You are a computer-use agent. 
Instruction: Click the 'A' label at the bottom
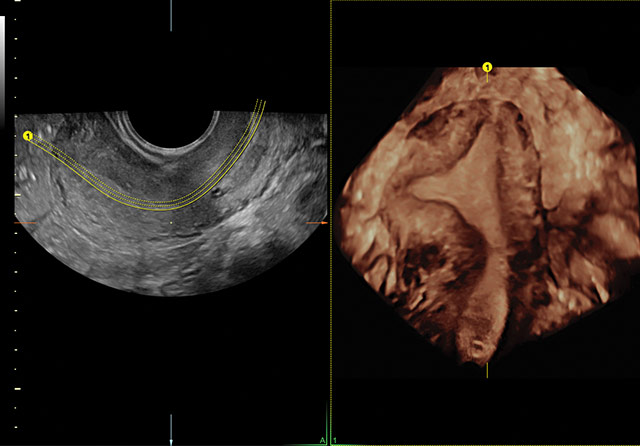coord(321,440)
